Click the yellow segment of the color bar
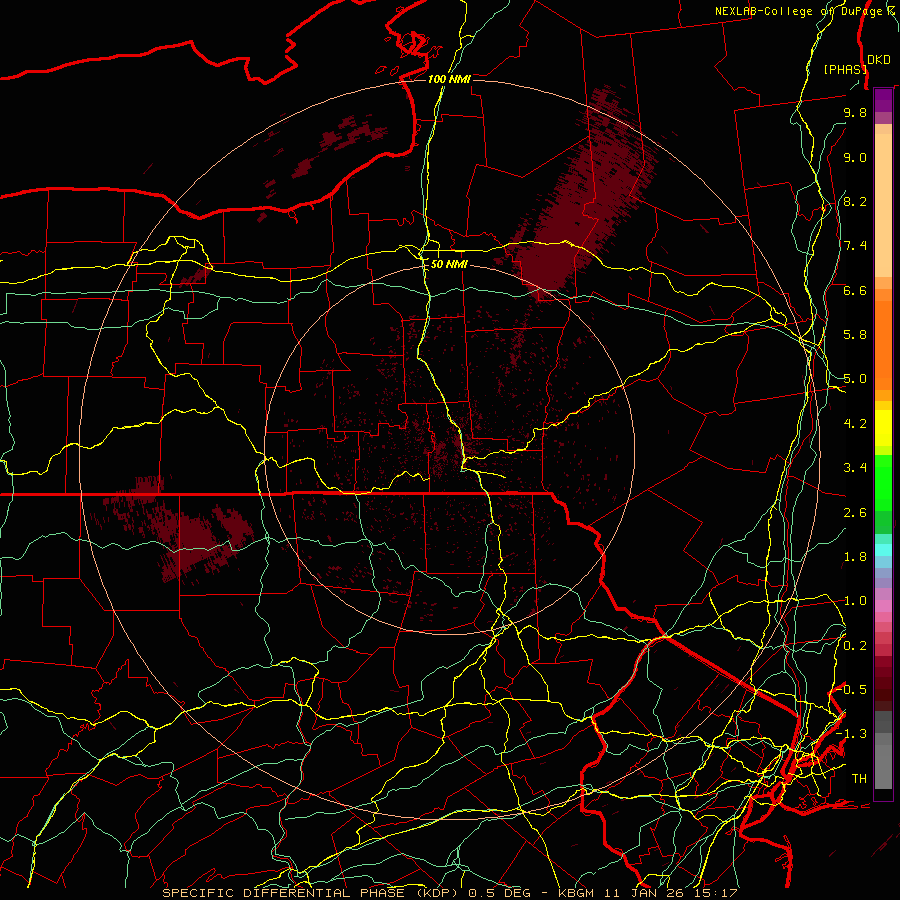The width and height of the screenshot is (900, 900). click(x=883, y=428)
